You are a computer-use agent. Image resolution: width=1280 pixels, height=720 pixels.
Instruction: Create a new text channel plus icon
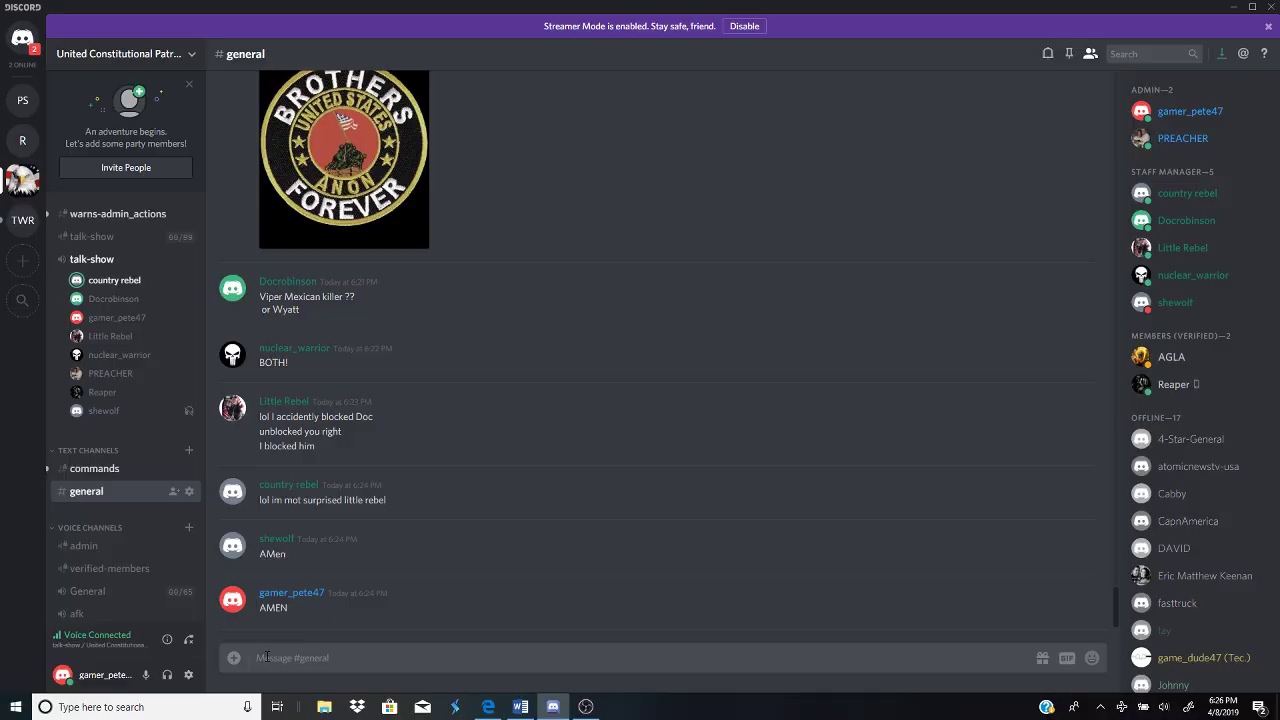(189, 450)
